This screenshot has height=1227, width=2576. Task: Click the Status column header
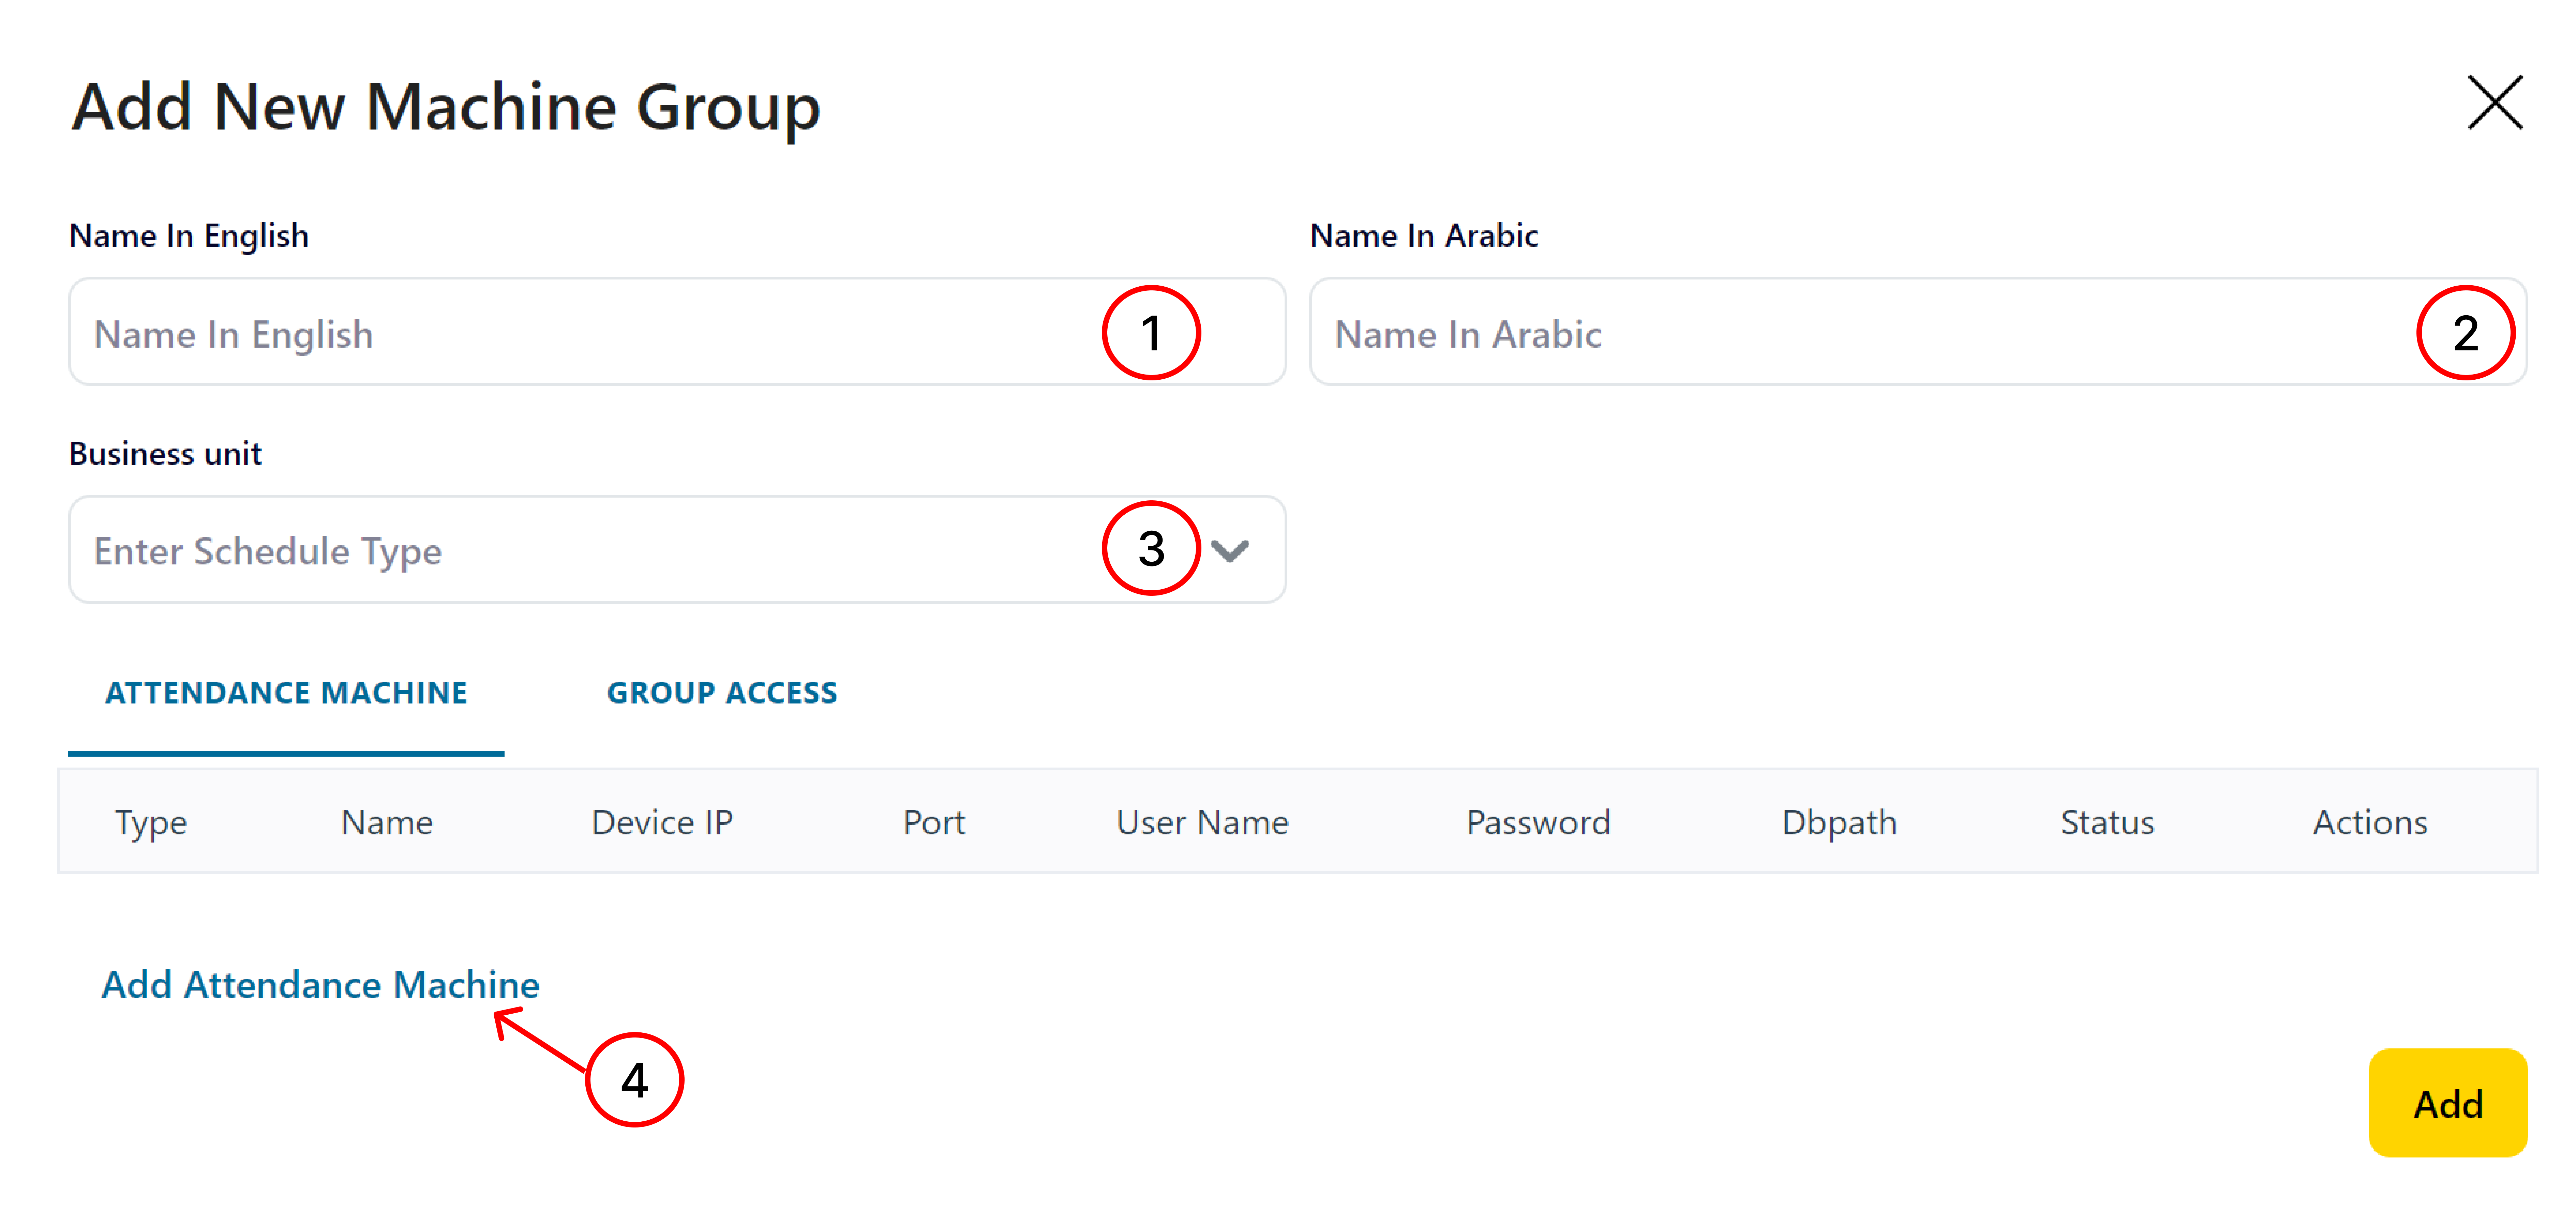2107,822
